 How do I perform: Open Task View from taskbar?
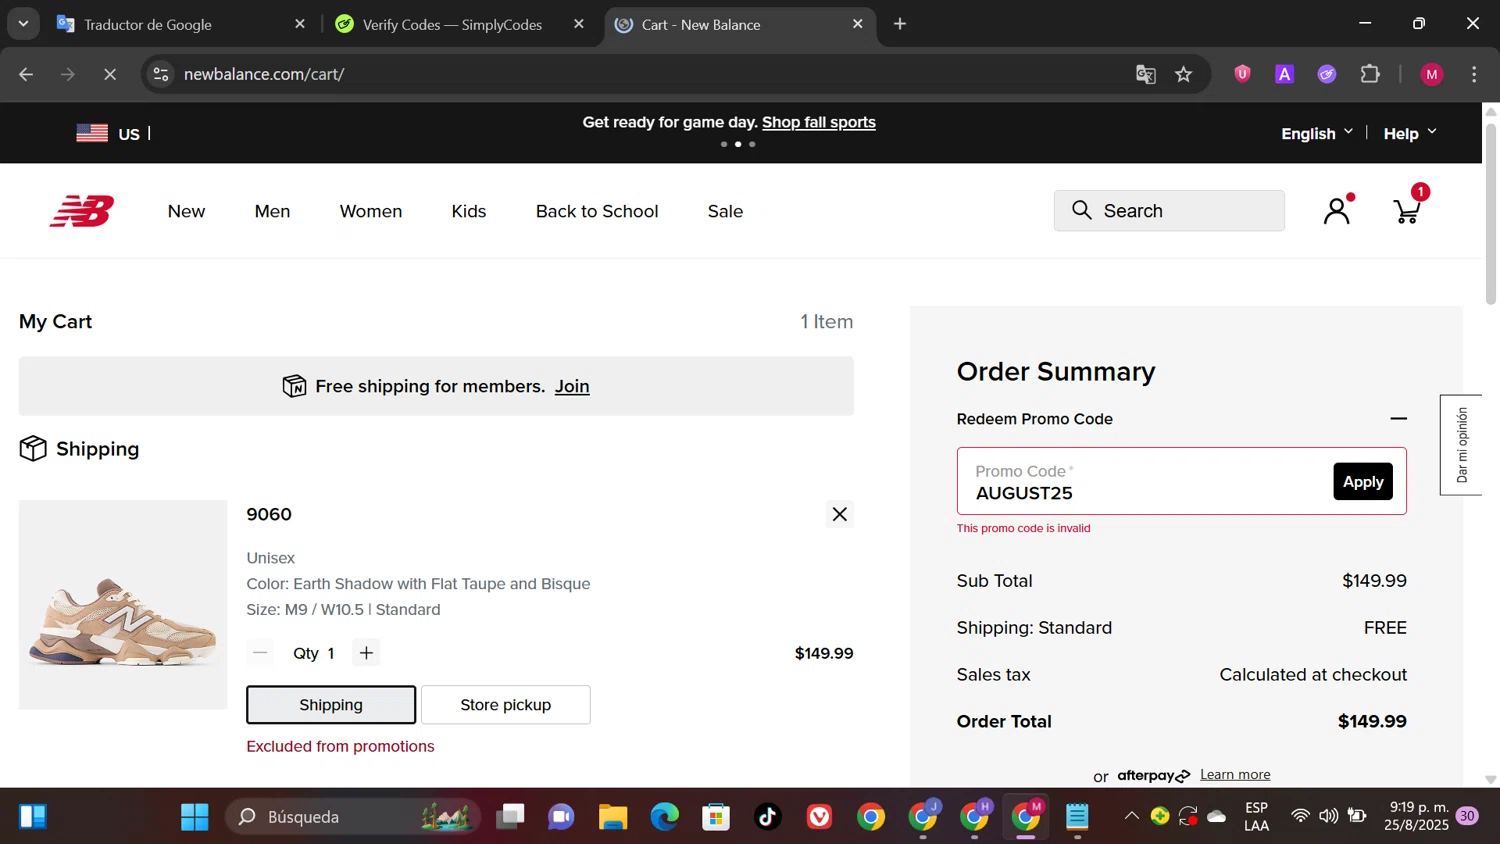(x=510, y=817)
